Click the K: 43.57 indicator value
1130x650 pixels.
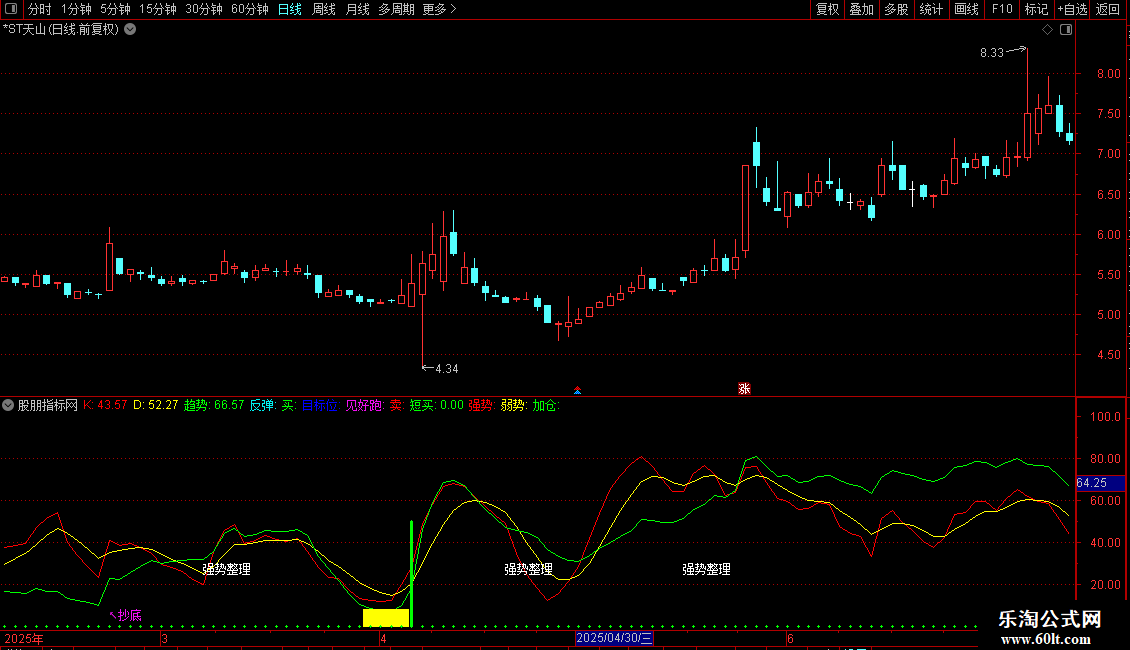[105, 405]
